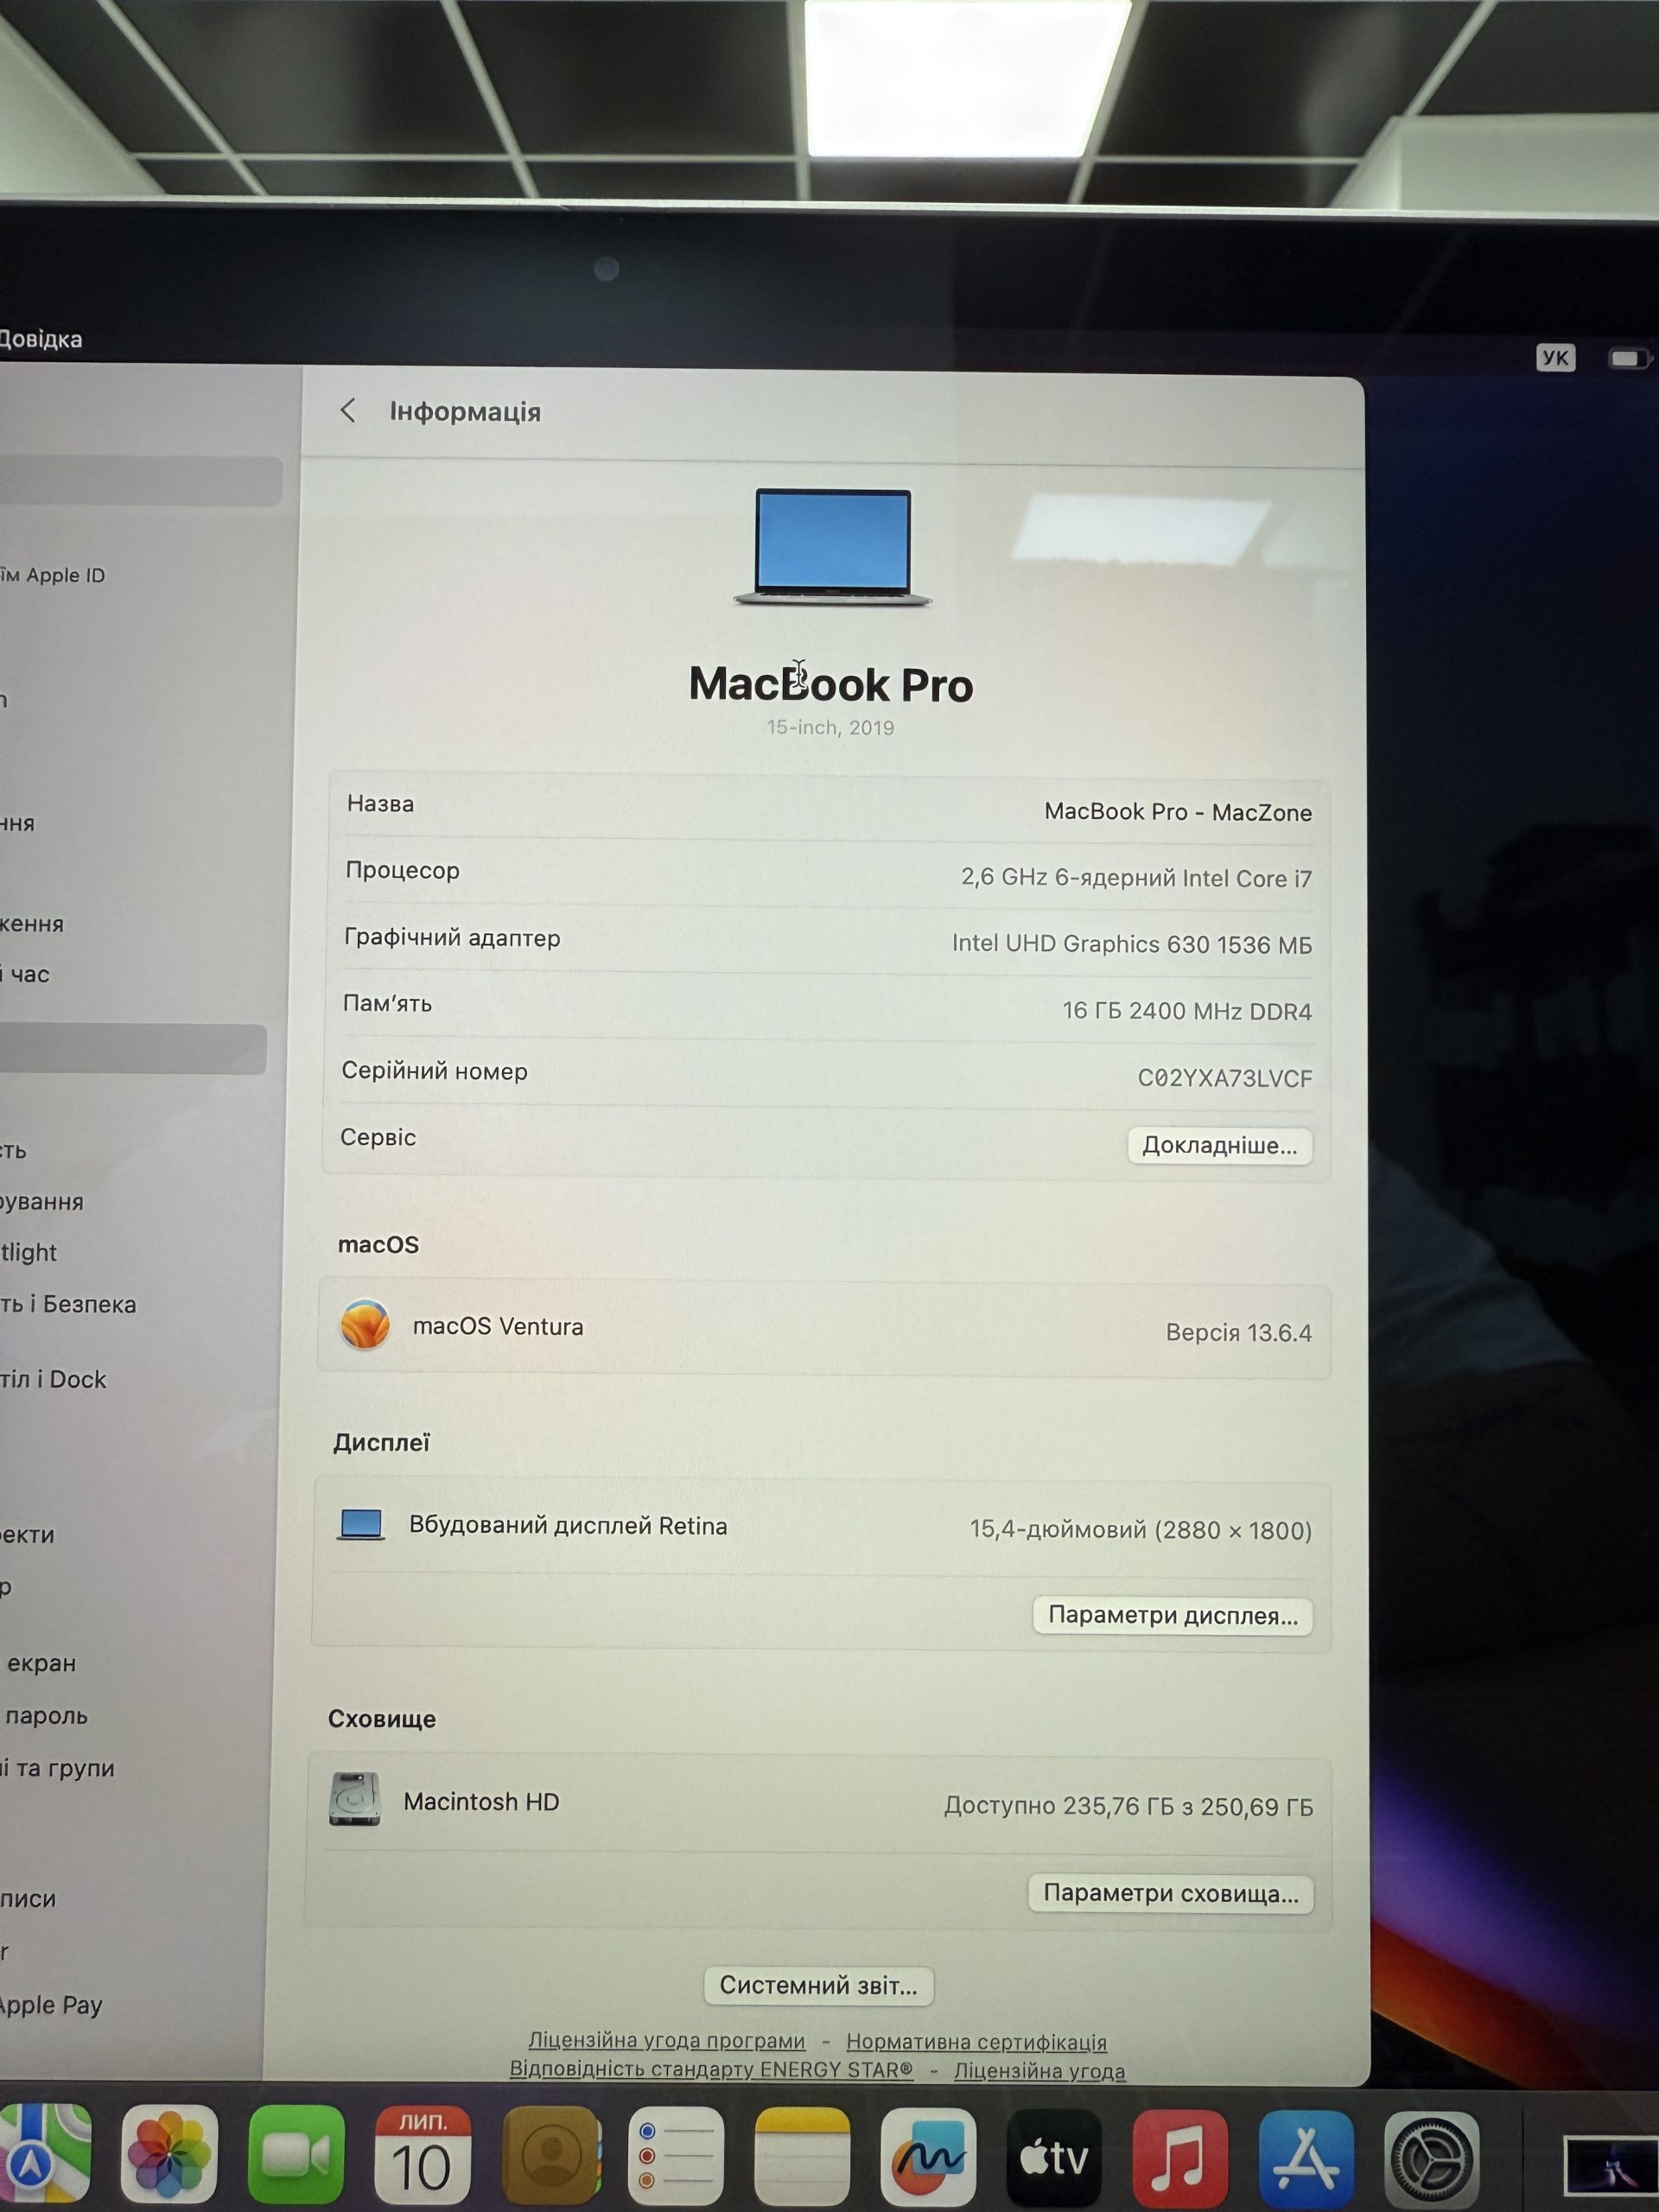Open Apple Pay sidebar item
This screenshot has height=2212, width=1659.
51,2005
